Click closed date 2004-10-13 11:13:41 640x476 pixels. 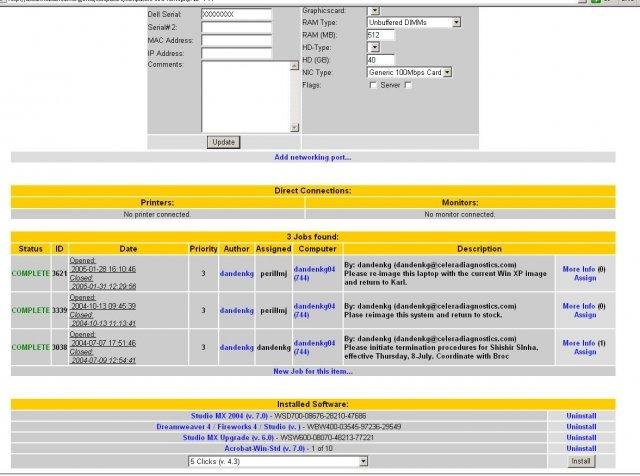103,323
